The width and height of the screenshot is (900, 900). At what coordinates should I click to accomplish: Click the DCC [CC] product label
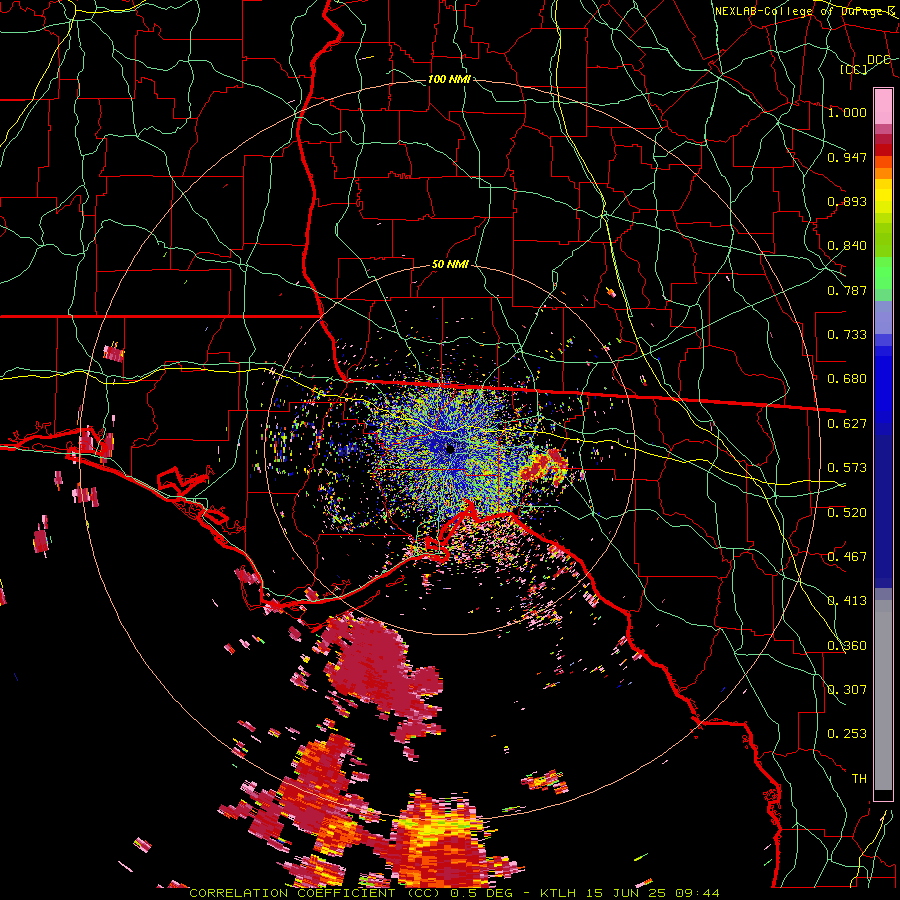pos(867,64)
